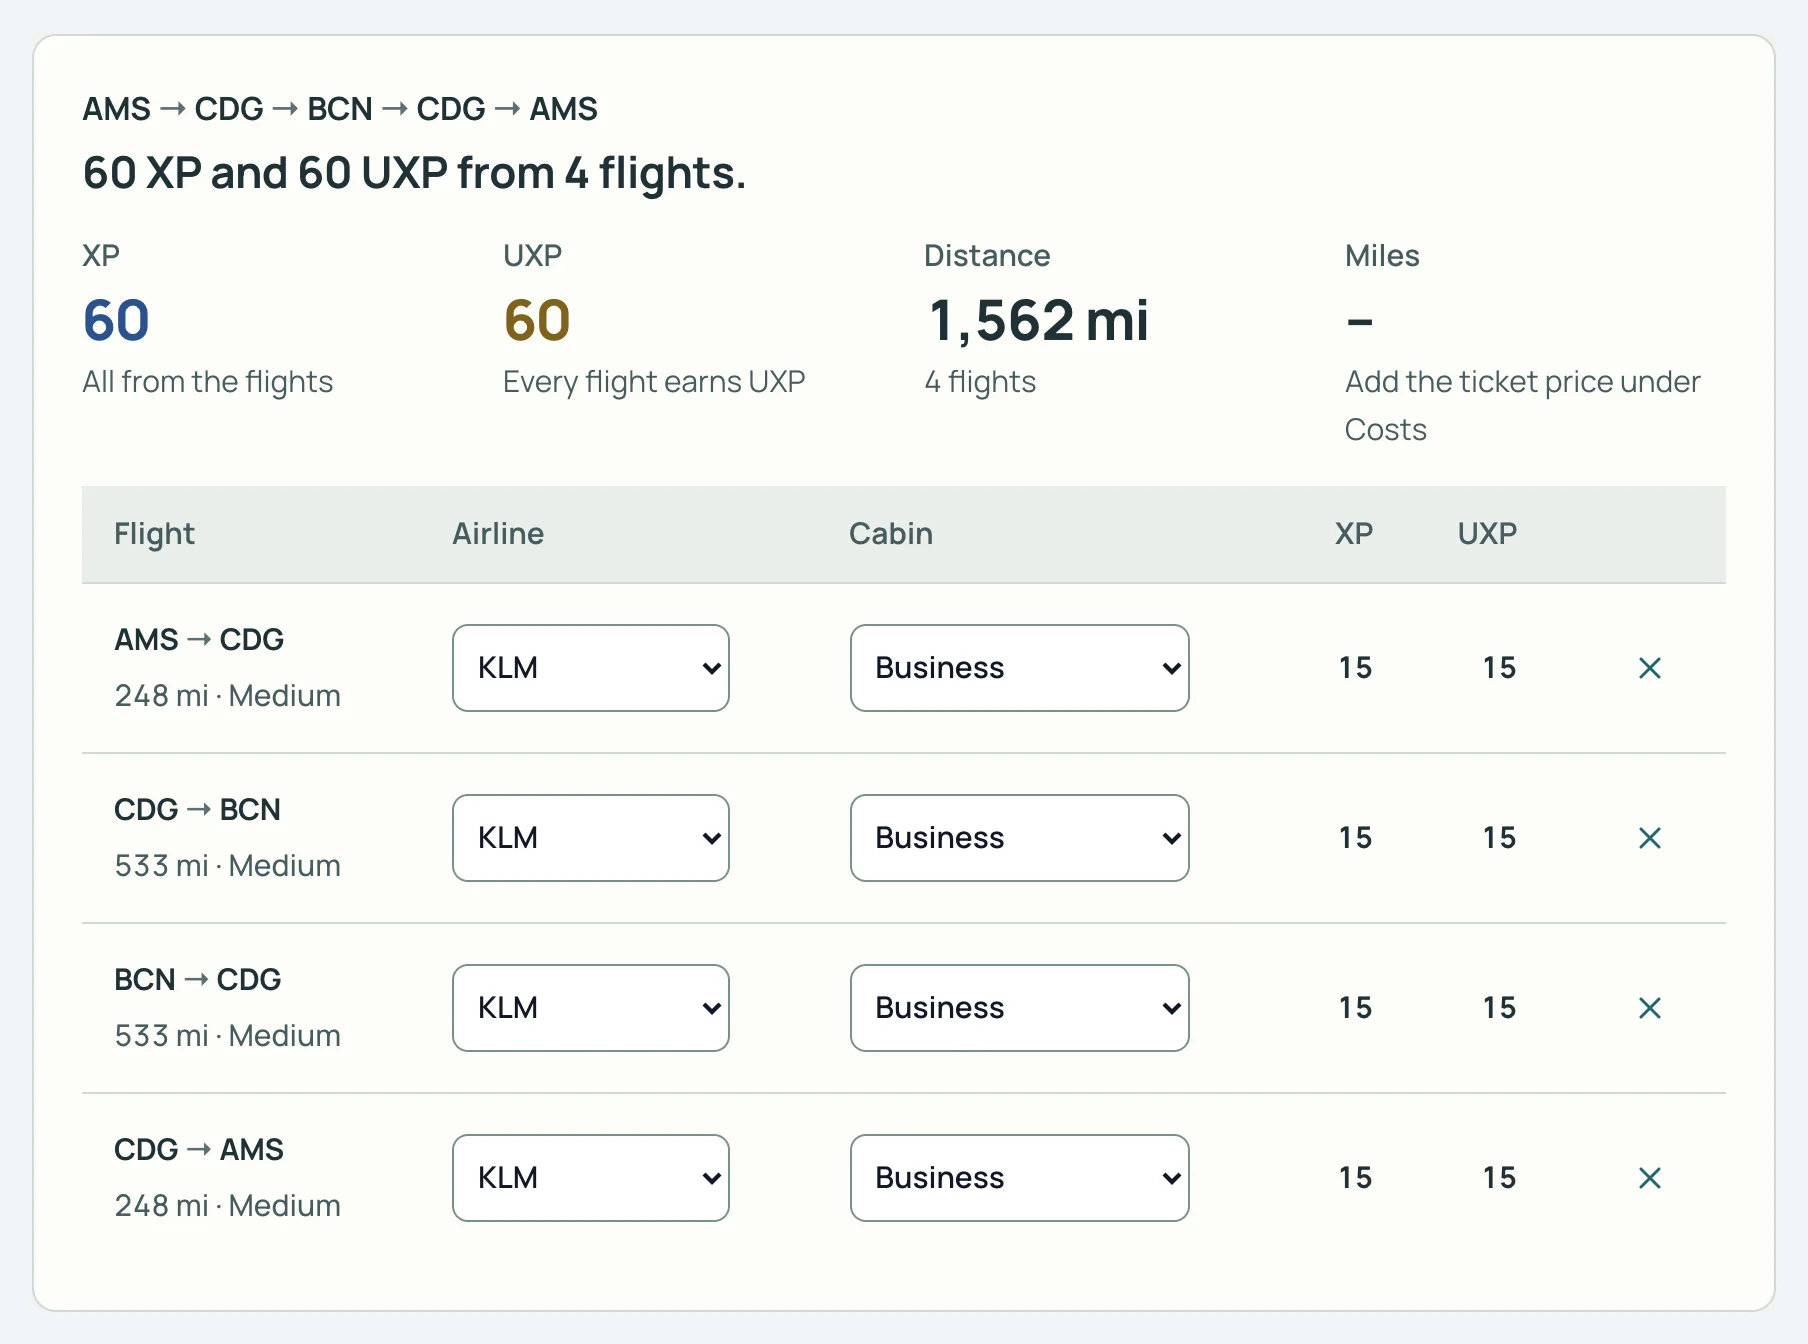Delete the BCN → CDG flight row
1808x1344 pixels.
tap(1650, 1008)
